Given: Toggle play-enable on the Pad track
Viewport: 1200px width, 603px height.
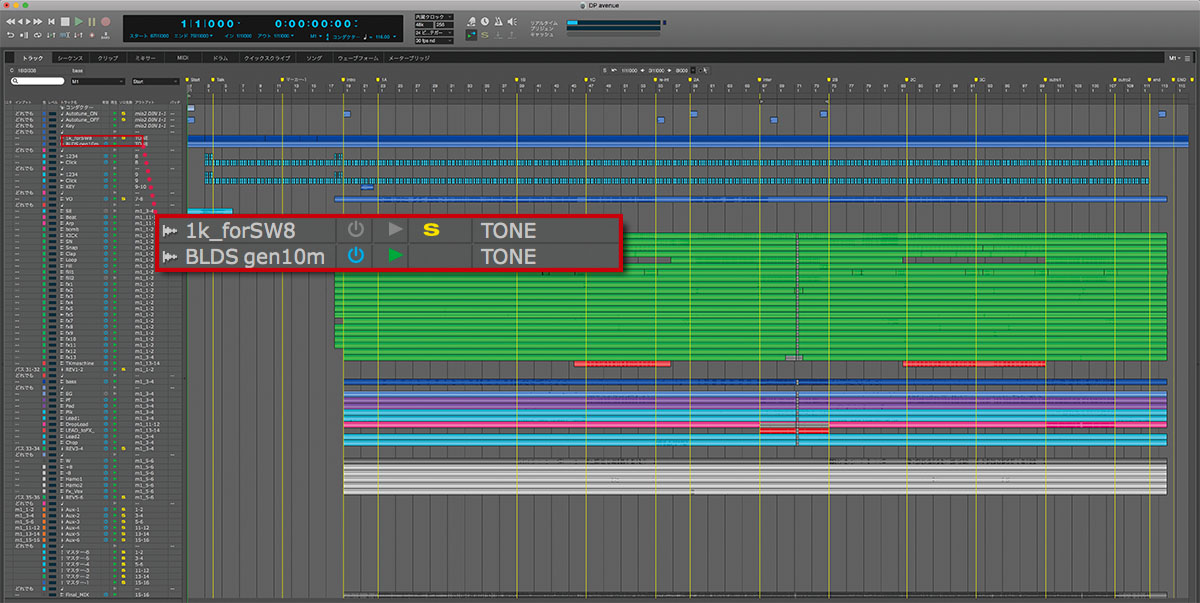Looking at the screenshot, I should (115, 405).
